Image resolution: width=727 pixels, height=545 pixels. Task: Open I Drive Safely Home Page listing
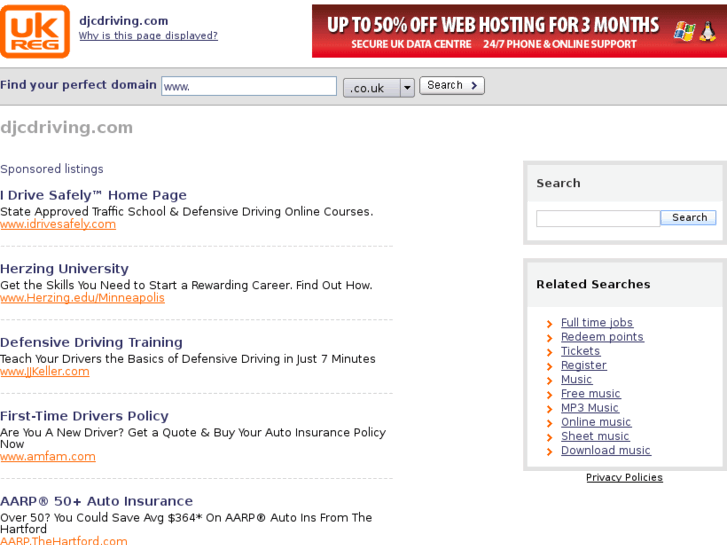click(93, 195)
